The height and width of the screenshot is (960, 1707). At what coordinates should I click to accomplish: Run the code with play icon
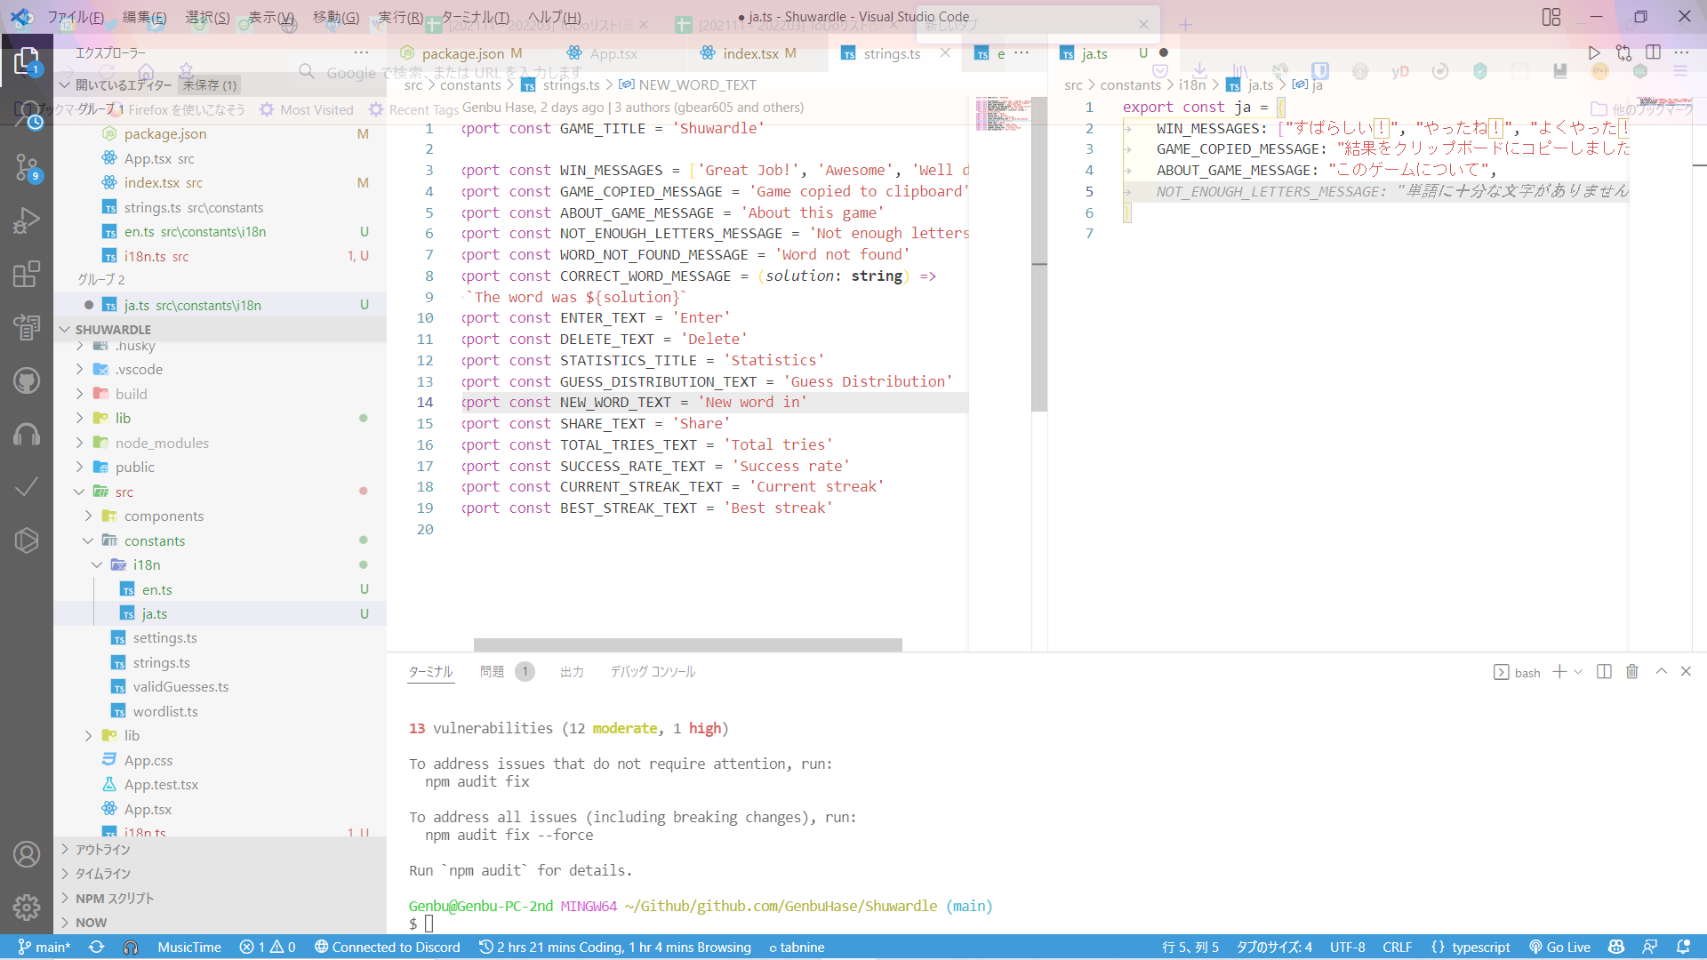point(1594,53)
